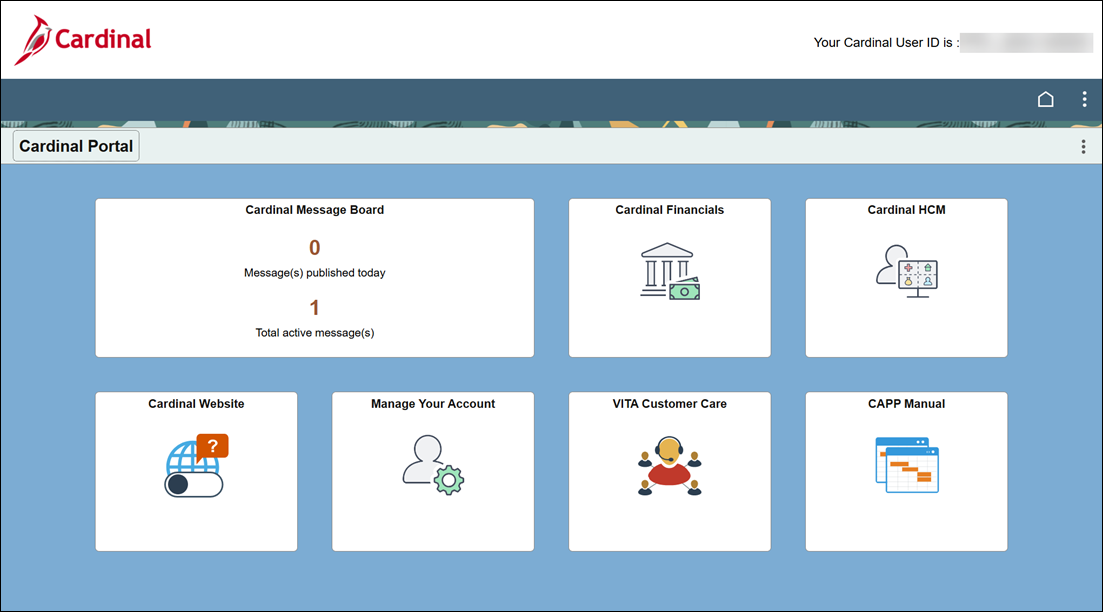Click the Cardinal bird logo
Viewport: 1103px width, 612px height.
click(x=83, y=40)
